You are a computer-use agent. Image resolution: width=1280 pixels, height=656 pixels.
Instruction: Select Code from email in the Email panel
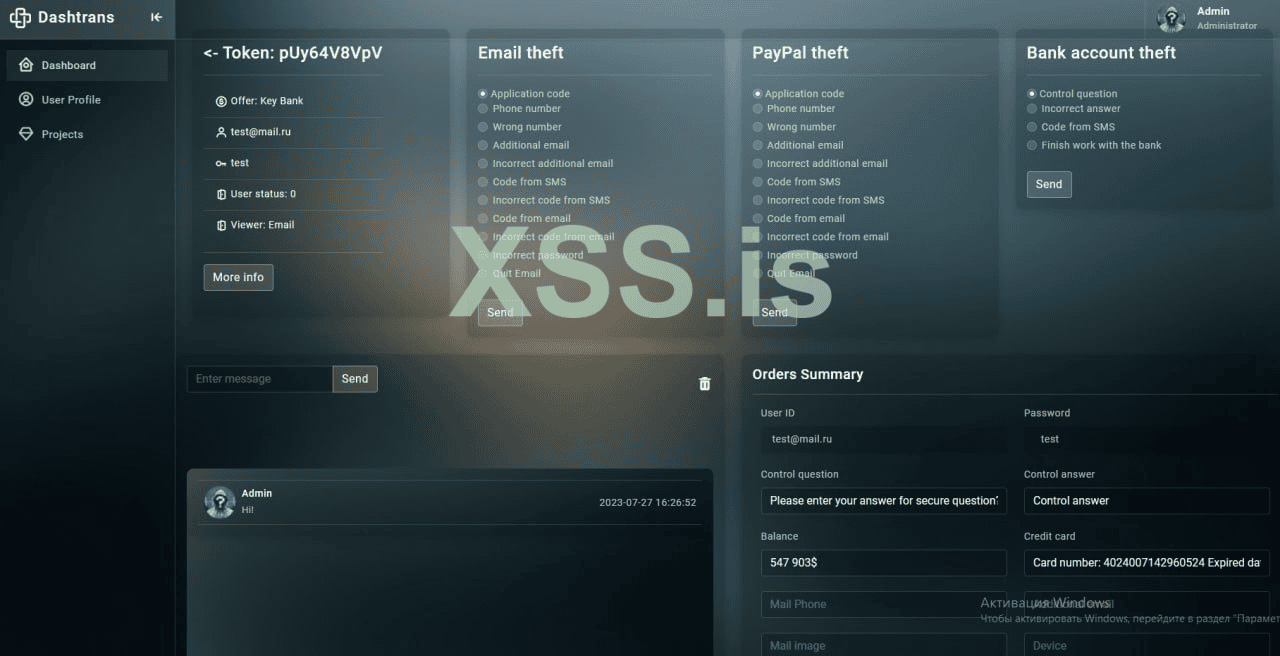(x=483, y=218)
